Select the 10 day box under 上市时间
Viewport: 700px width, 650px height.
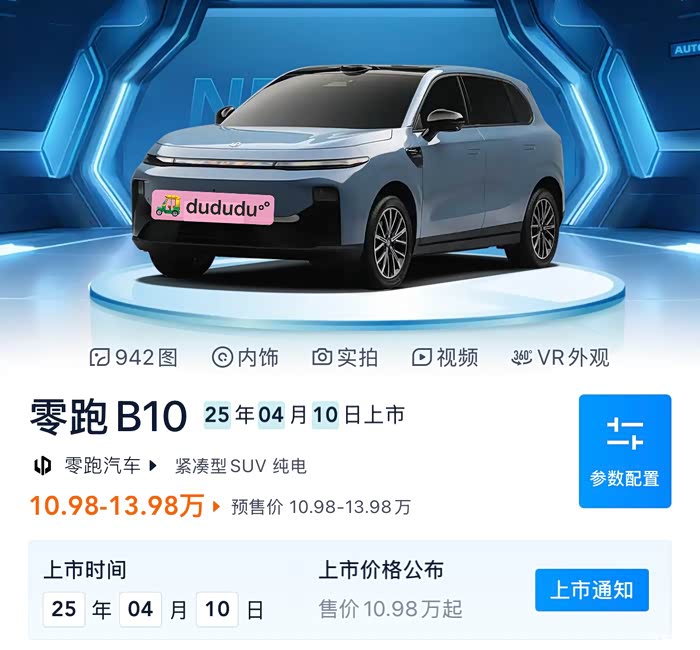217,609
